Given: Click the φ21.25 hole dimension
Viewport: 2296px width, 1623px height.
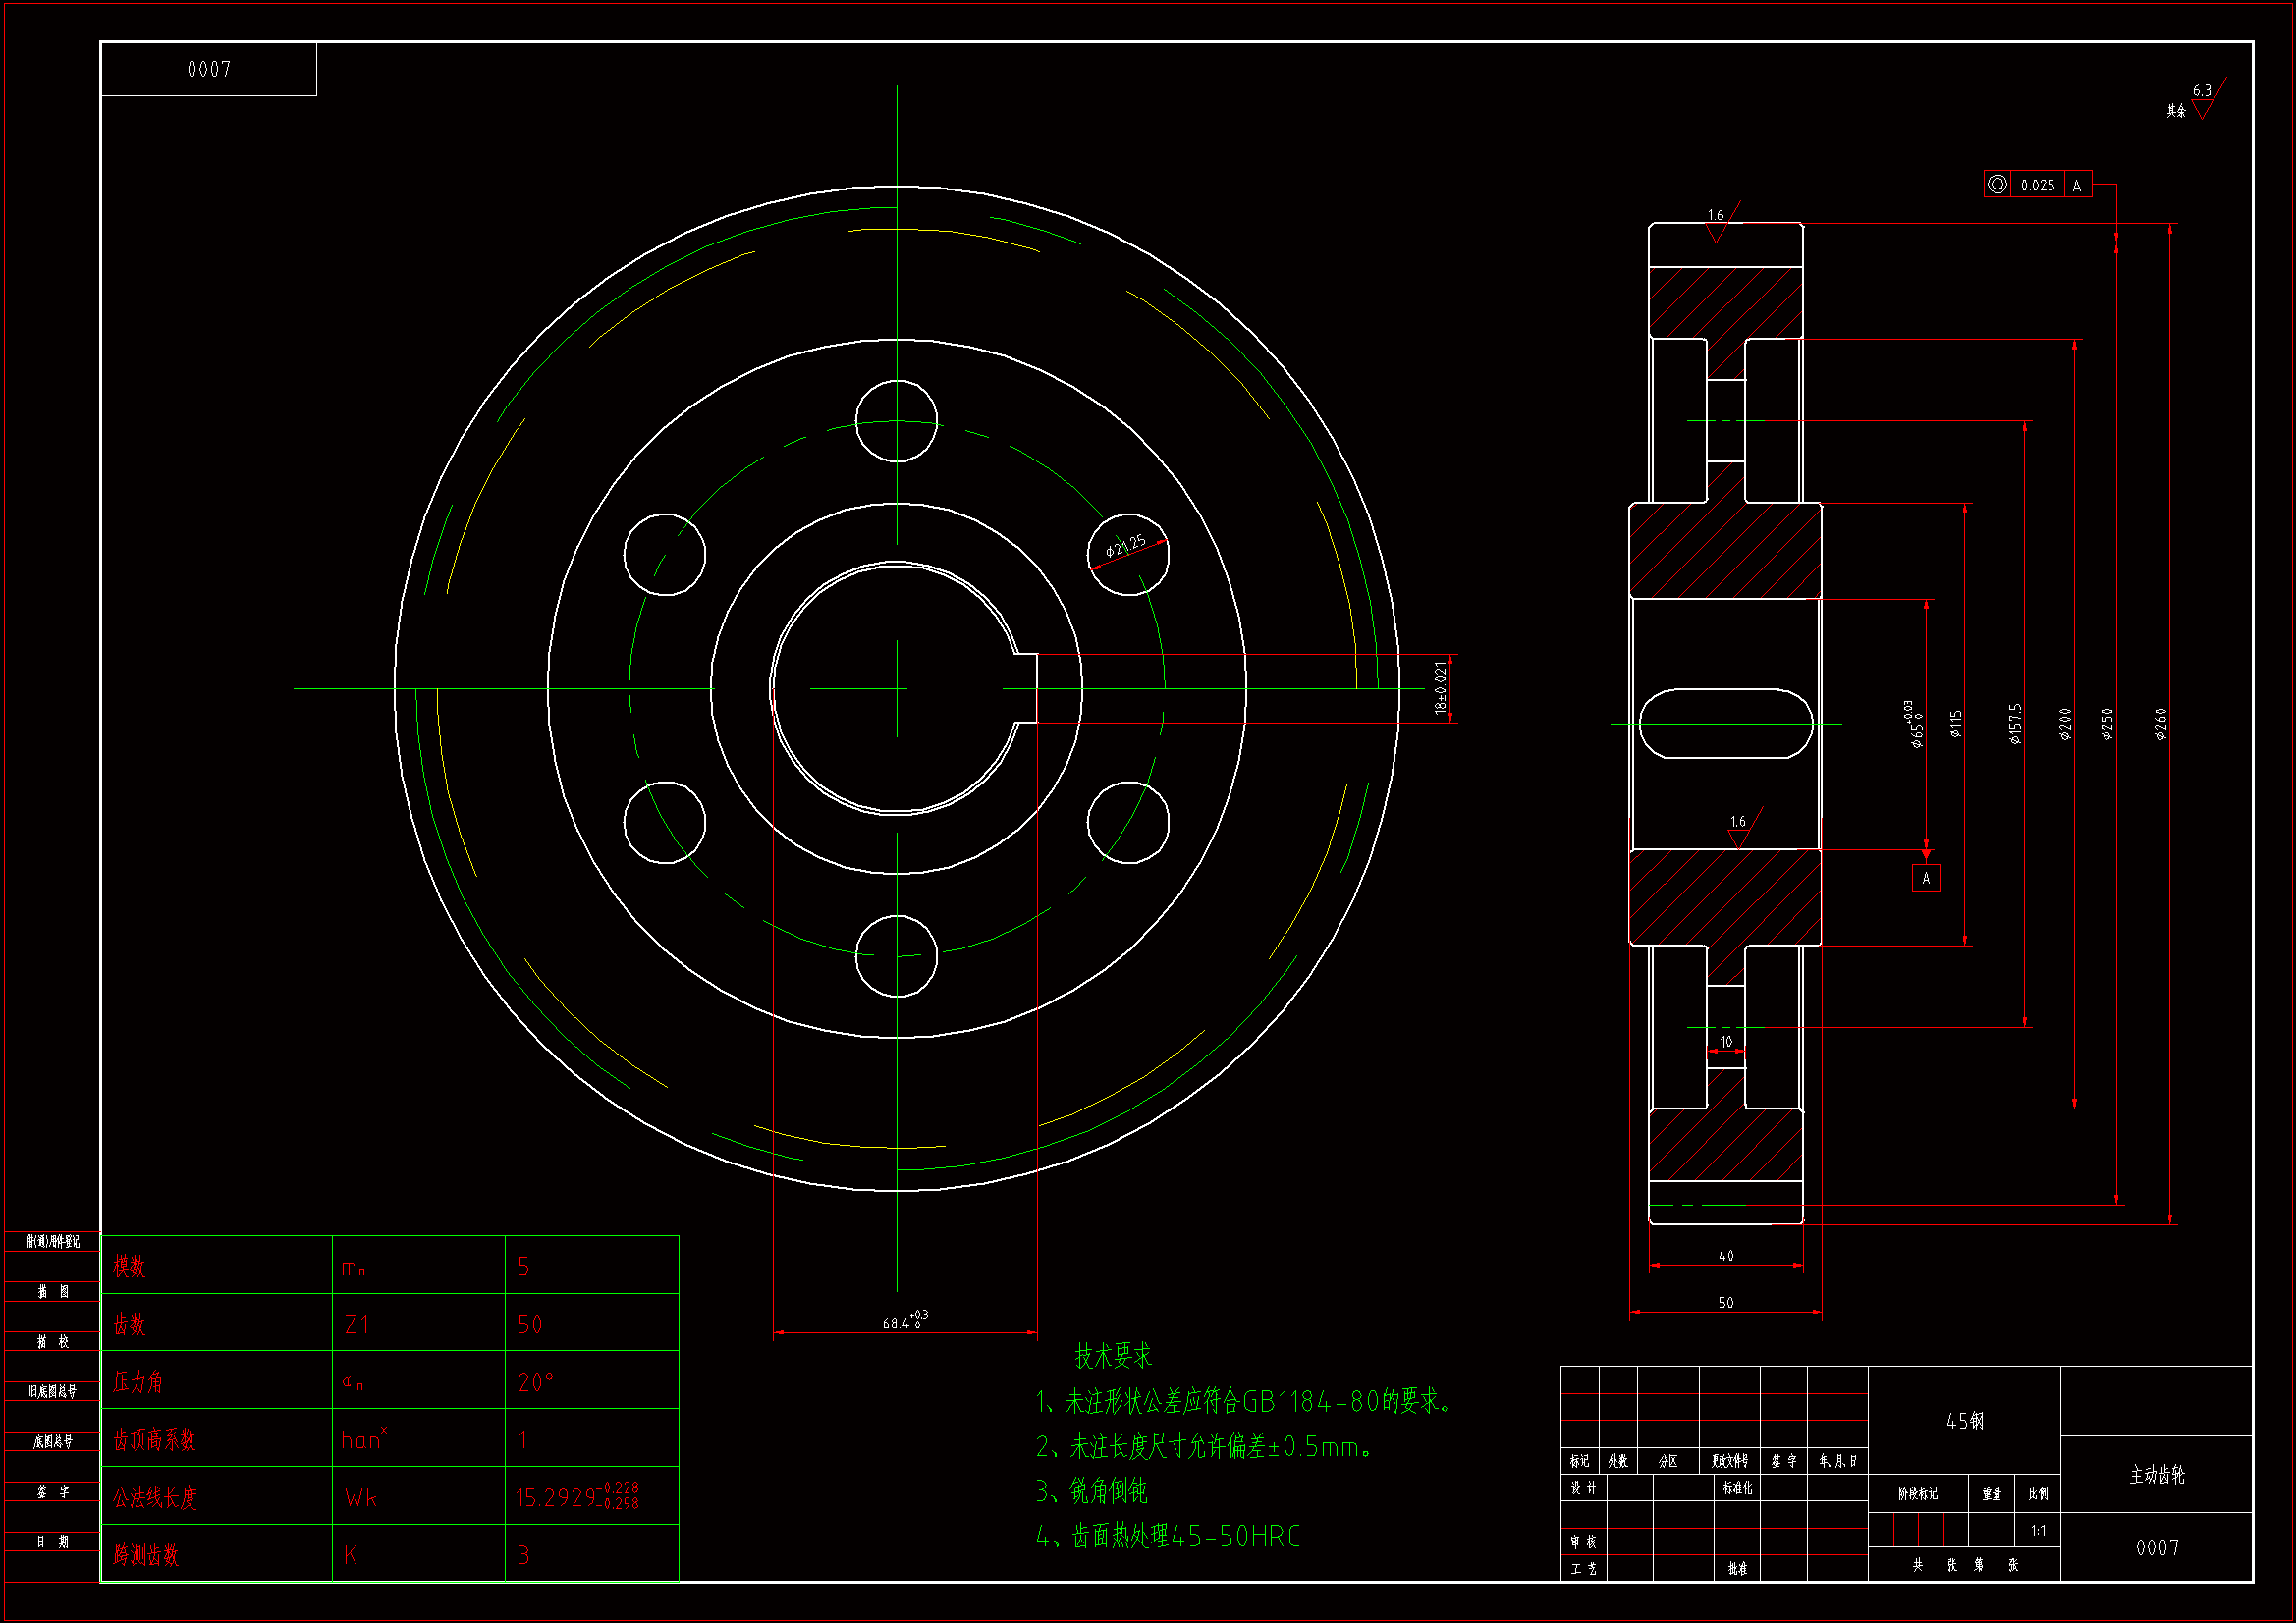Looking at the screenshot, I should click(x=1127, y=547).
